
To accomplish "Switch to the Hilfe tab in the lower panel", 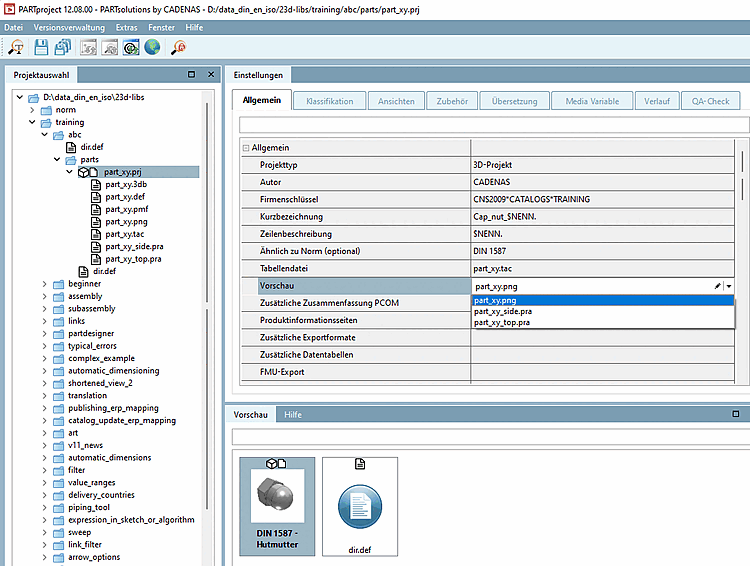I will 293,414.
